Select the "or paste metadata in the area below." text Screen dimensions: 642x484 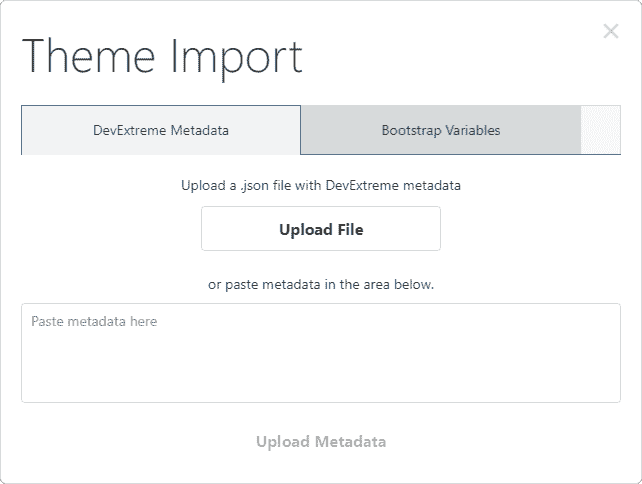click(321, 284)
